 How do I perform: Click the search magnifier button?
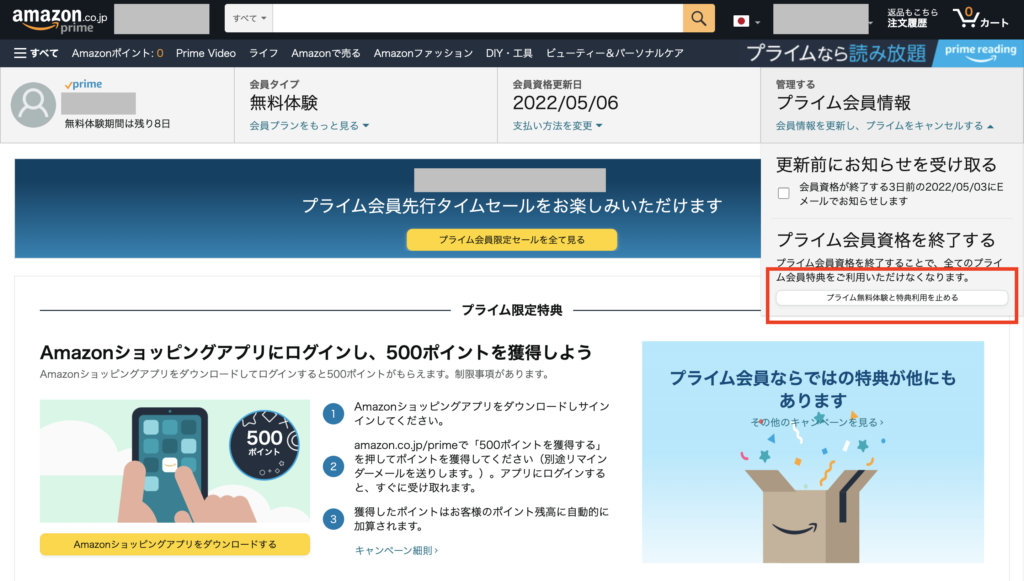click(x=698, y=18)
